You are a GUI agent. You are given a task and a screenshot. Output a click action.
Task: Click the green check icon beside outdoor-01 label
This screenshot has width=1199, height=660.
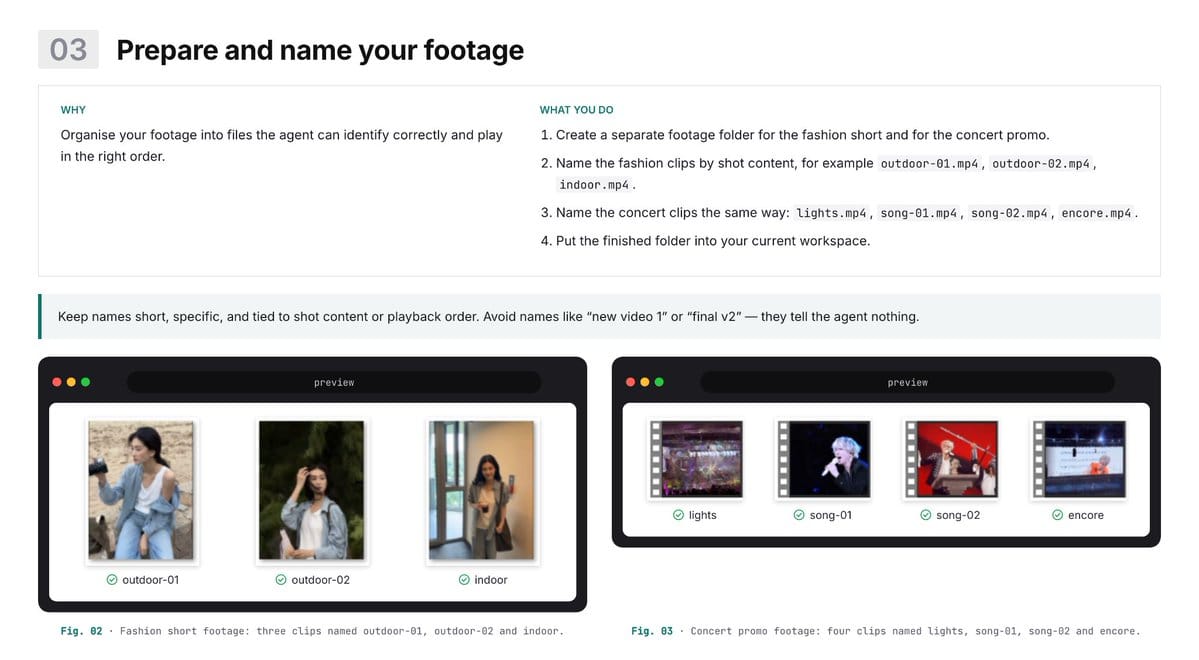112,580
